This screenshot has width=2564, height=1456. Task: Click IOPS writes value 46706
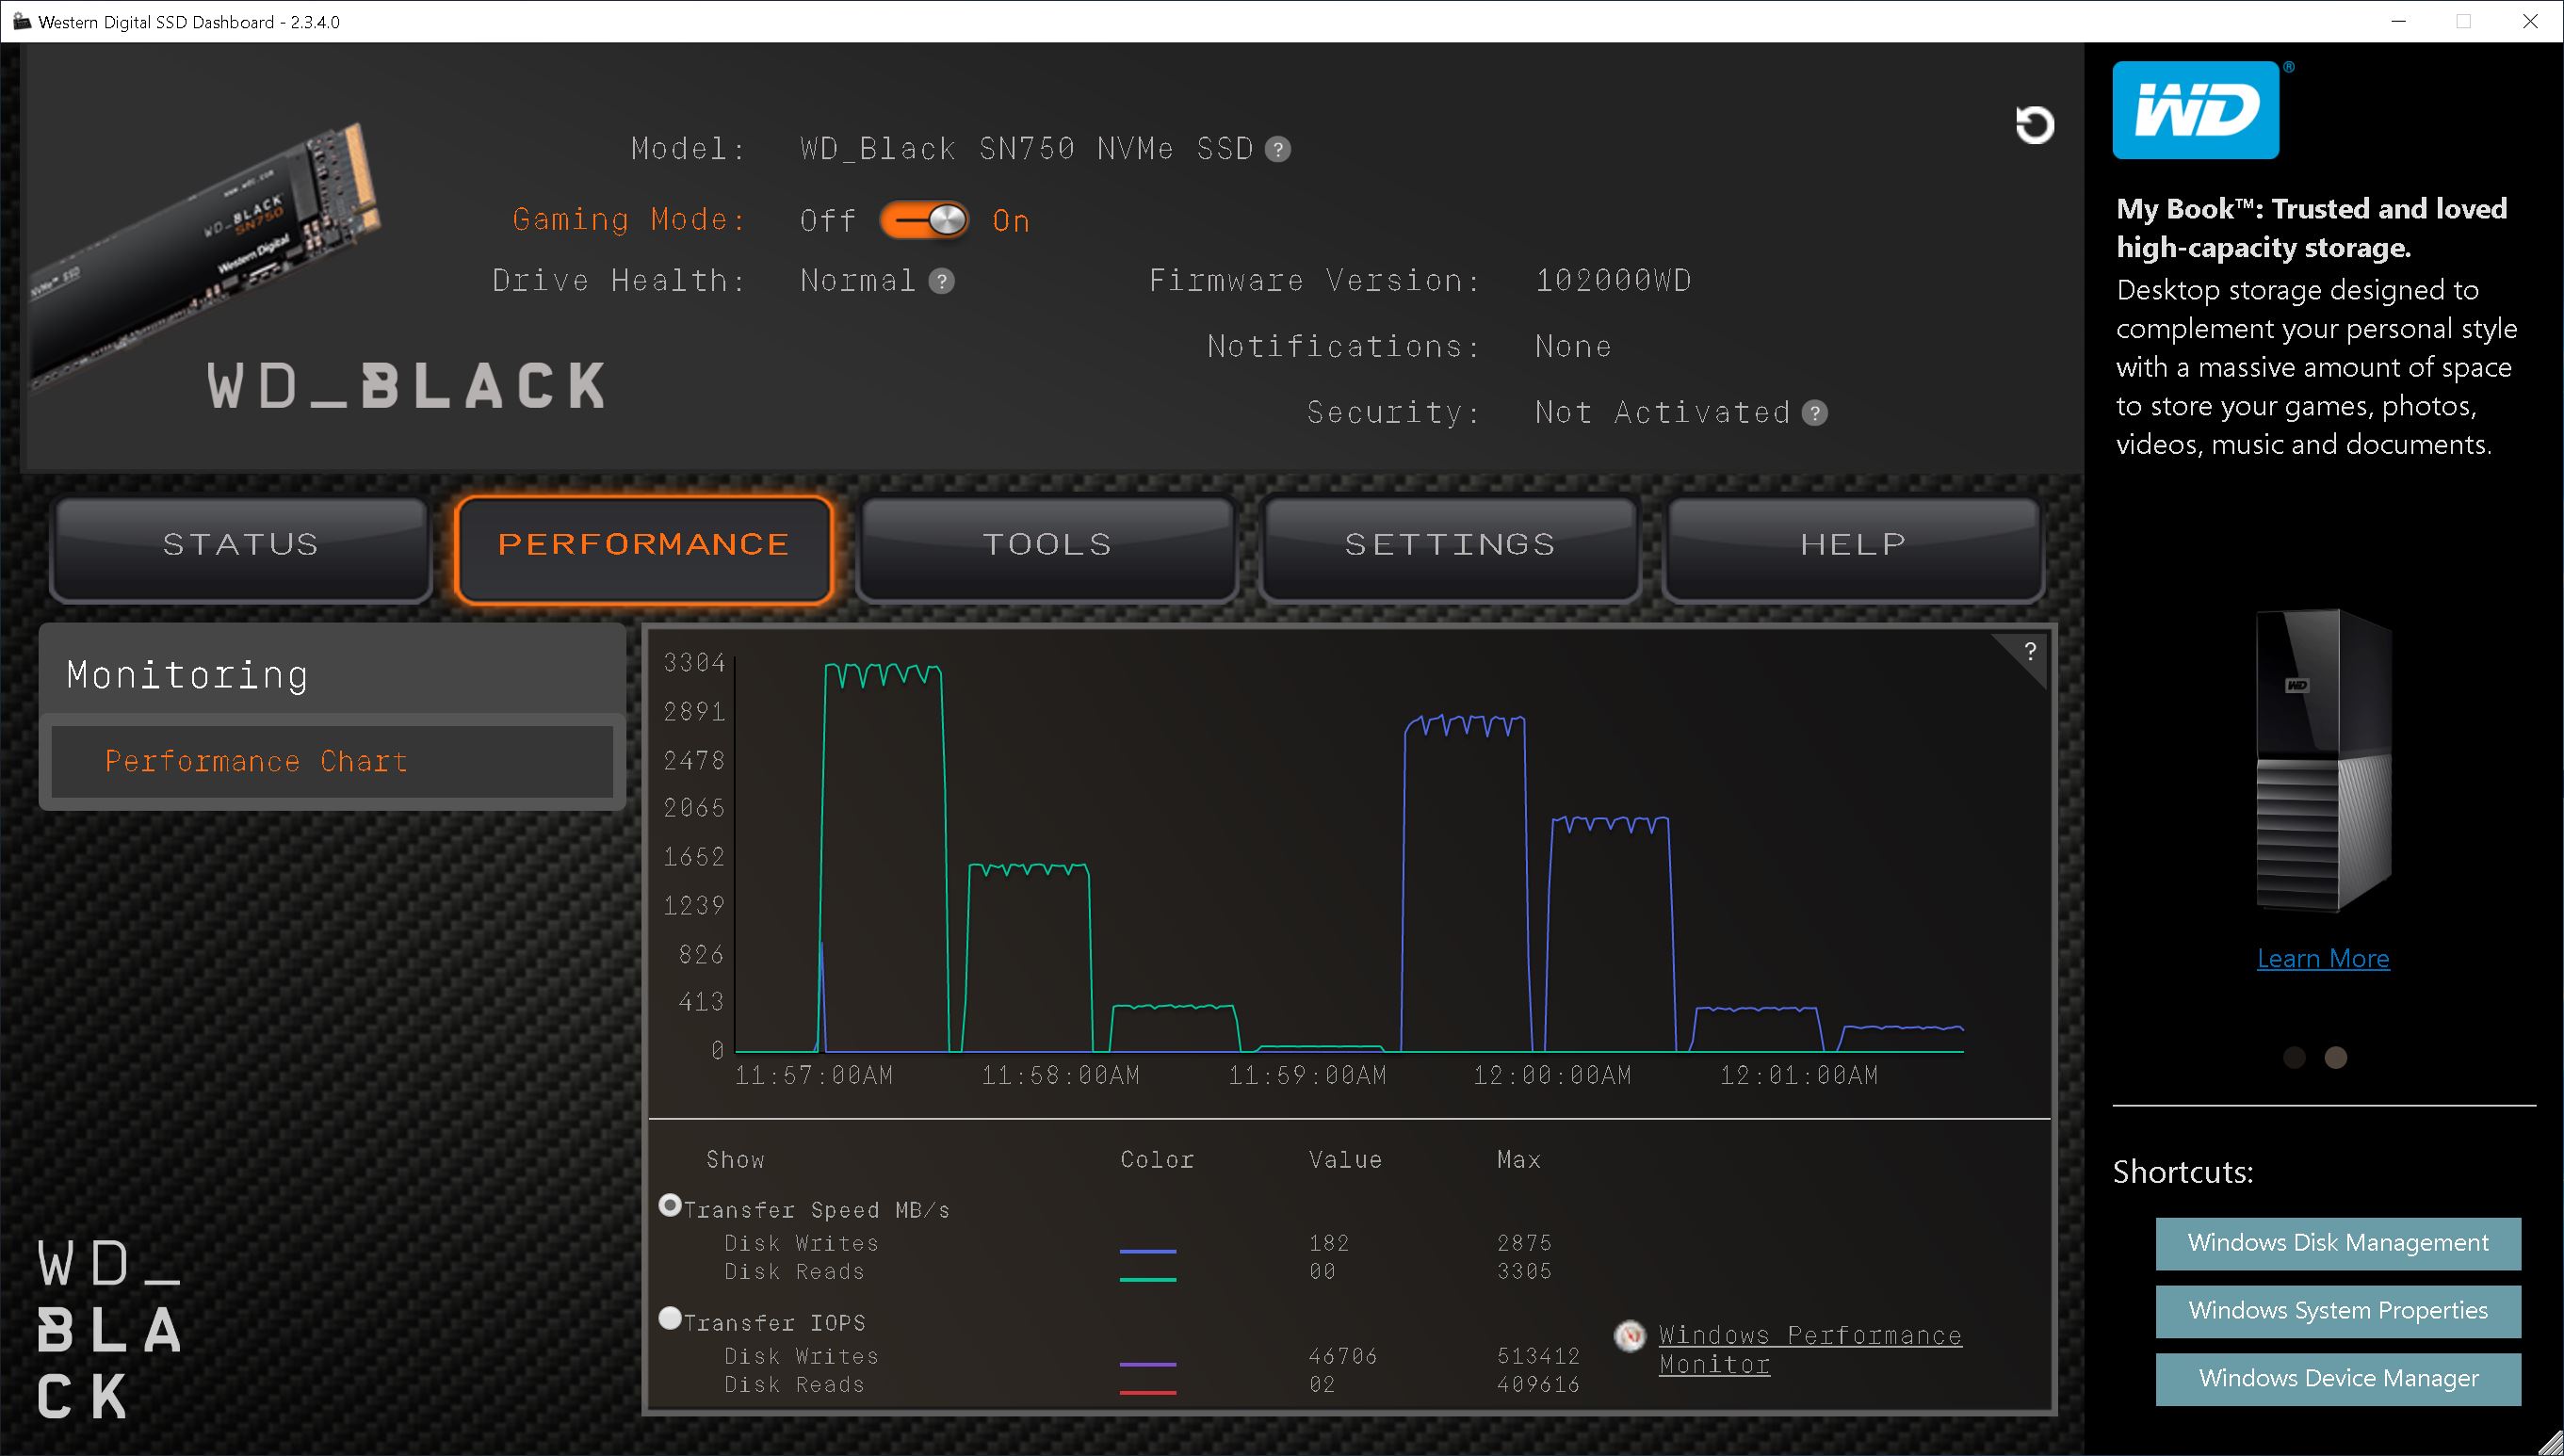pyautogui.click(x=1343, y=1357)
